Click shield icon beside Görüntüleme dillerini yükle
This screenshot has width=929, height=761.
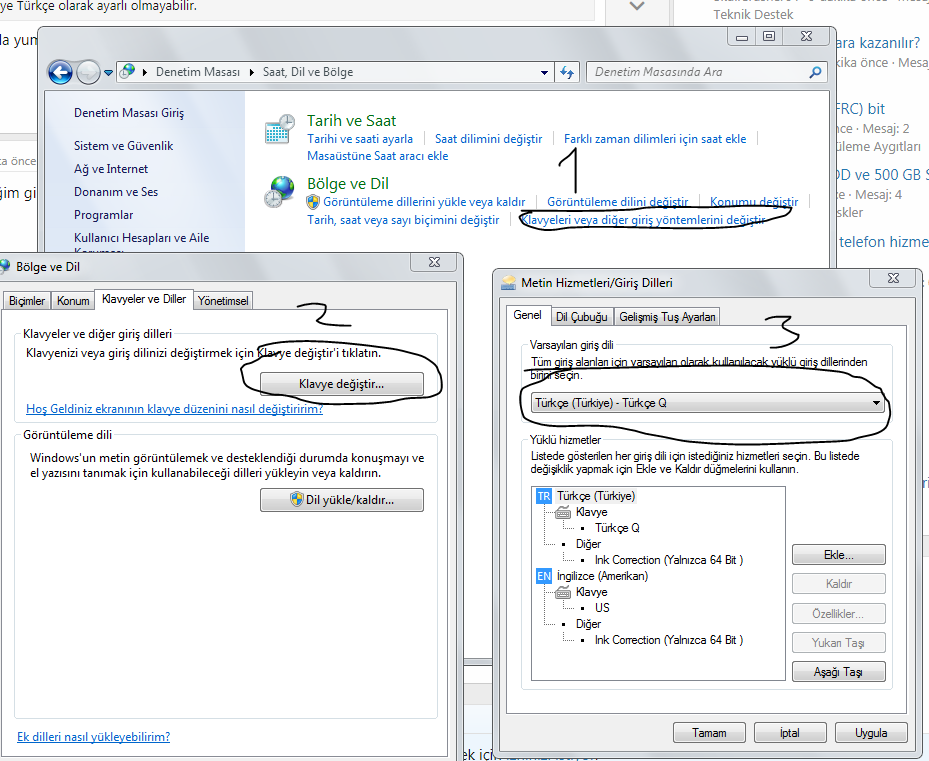[313, 202]
